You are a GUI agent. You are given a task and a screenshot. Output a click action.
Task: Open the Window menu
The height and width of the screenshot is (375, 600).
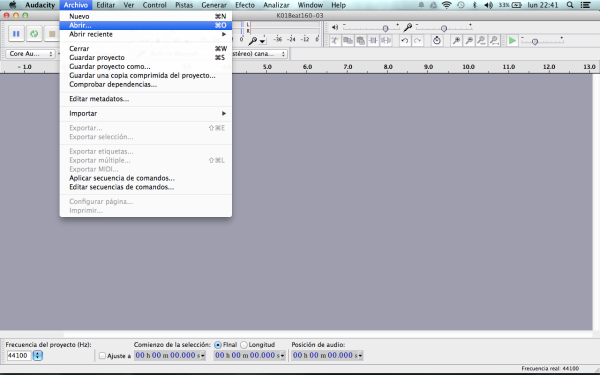310,5
